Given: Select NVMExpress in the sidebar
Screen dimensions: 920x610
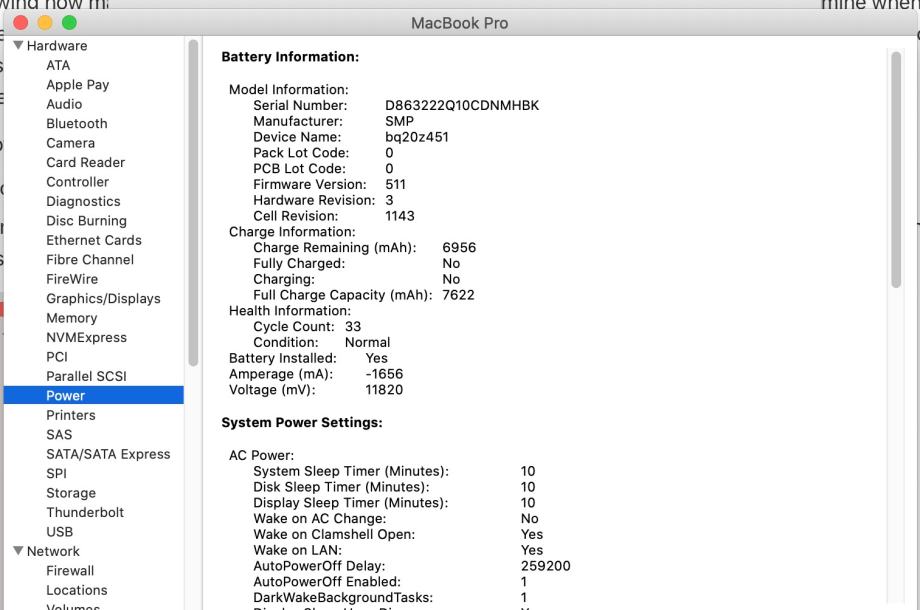Looking at the screenshot, I should tap(86, 337).
